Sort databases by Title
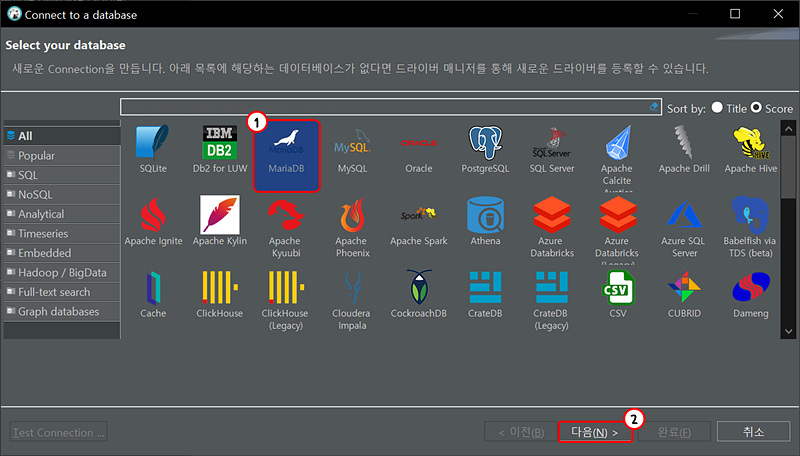Image resolution: width=800 pixels, height=456 pixels. pos(730,108)
